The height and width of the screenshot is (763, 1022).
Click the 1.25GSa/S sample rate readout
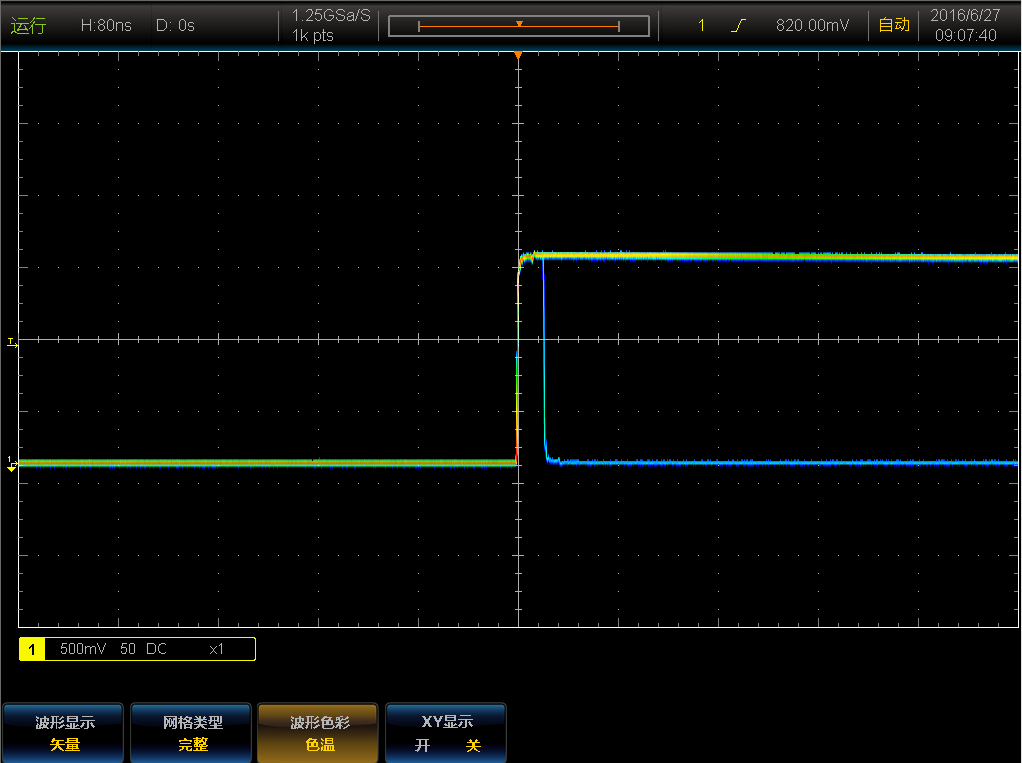(x=330, y=16)
